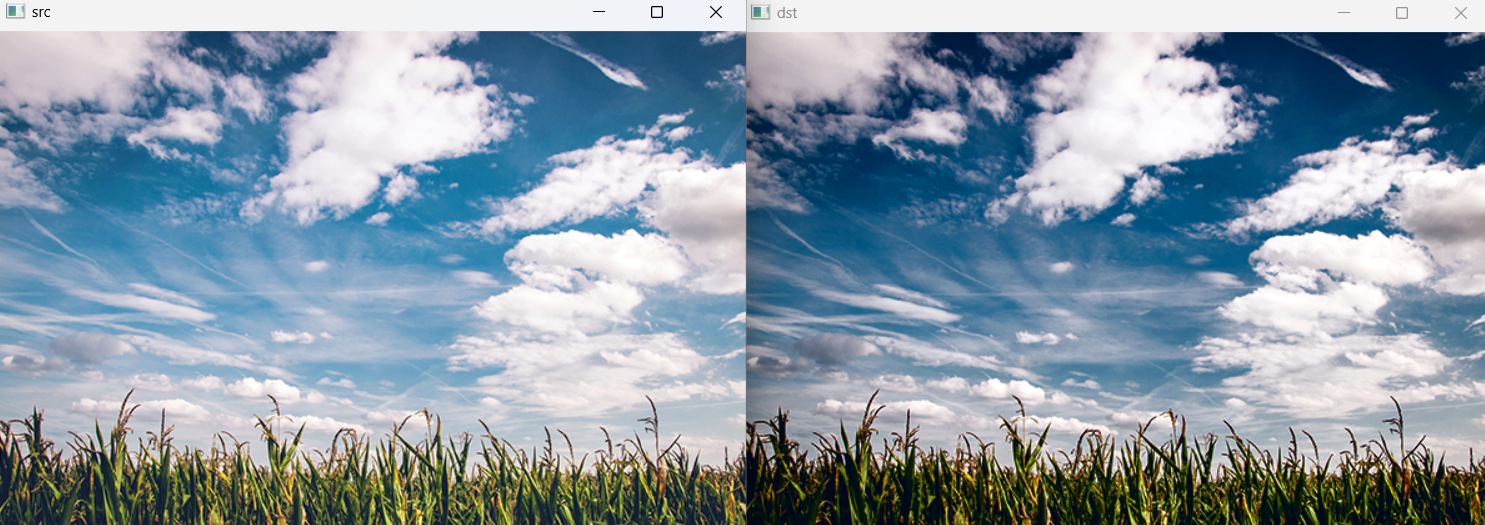Click the image in the dst window
Viewport: 1485px width, 525px height.
coord(1116,278)
